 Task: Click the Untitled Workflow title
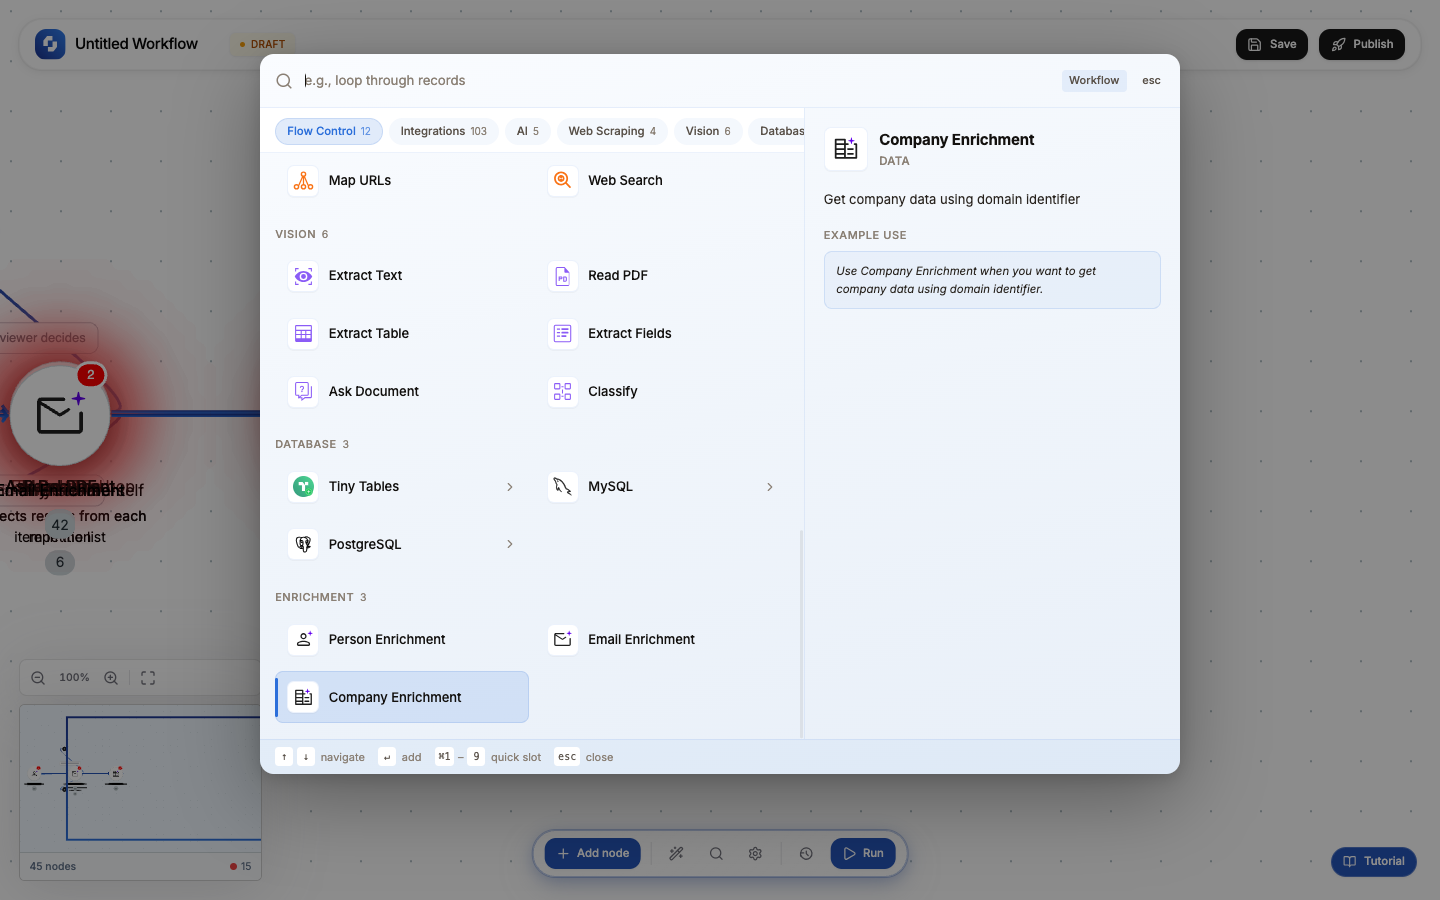point(136,44)
